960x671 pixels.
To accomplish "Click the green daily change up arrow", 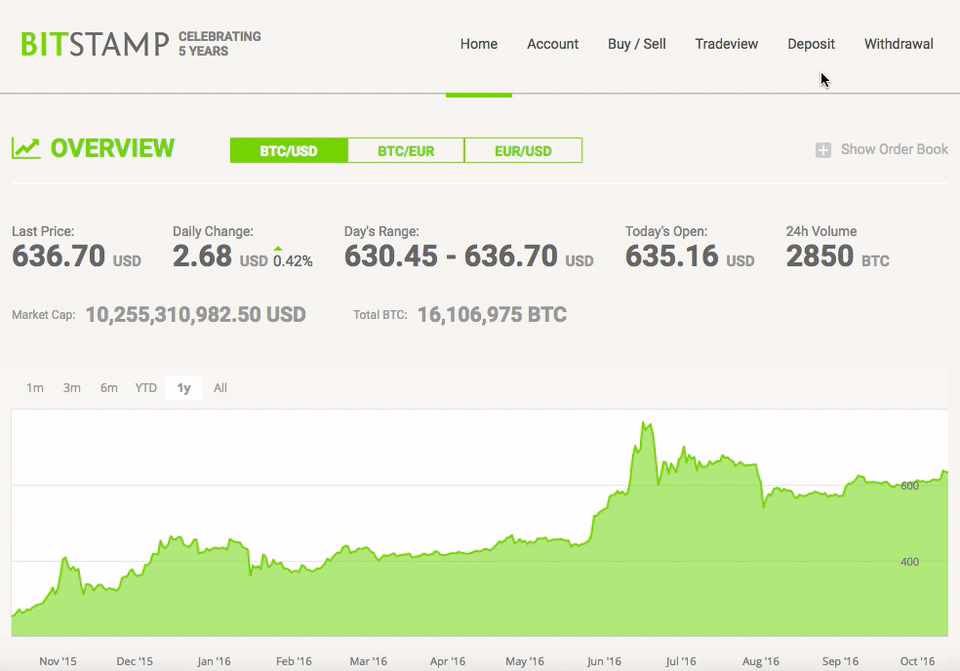I will (x=278, y=249).
